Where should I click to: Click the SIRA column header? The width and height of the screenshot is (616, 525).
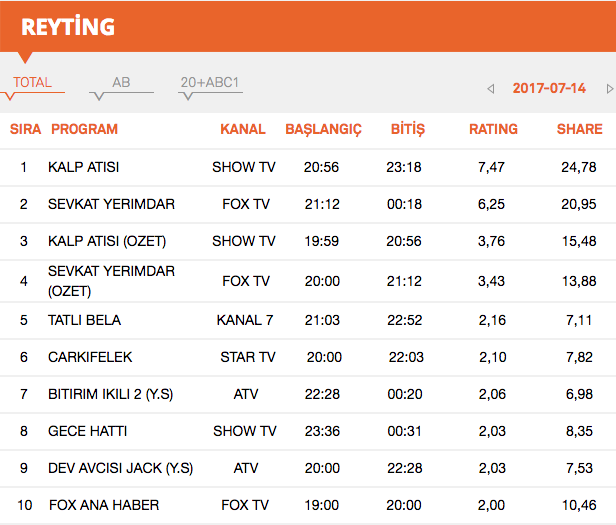tap(25, 129)
